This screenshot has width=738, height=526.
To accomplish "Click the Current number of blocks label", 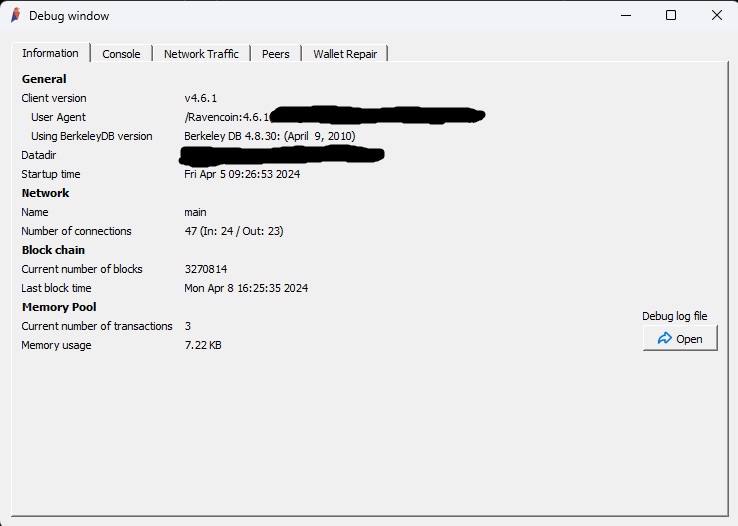I will coord(82,269).
